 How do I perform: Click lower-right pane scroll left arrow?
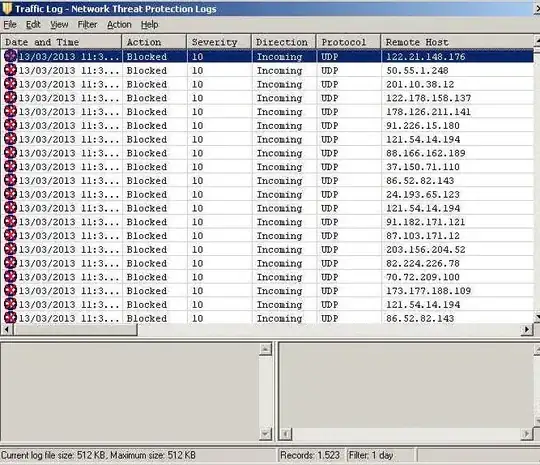[285, 434]
